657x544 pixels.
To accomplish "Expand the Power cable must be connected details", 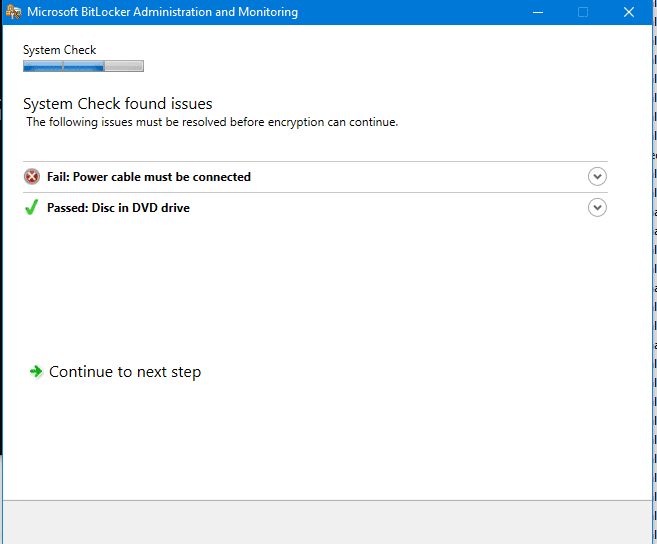I will tap(597, 176).
